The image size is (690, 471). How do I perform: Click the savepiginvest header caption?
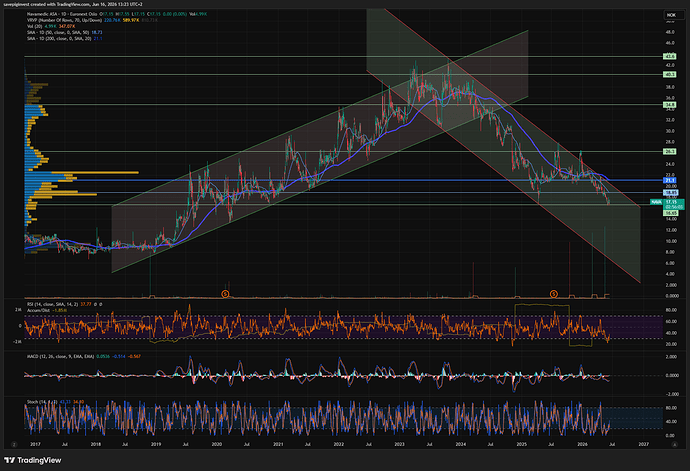73,4
